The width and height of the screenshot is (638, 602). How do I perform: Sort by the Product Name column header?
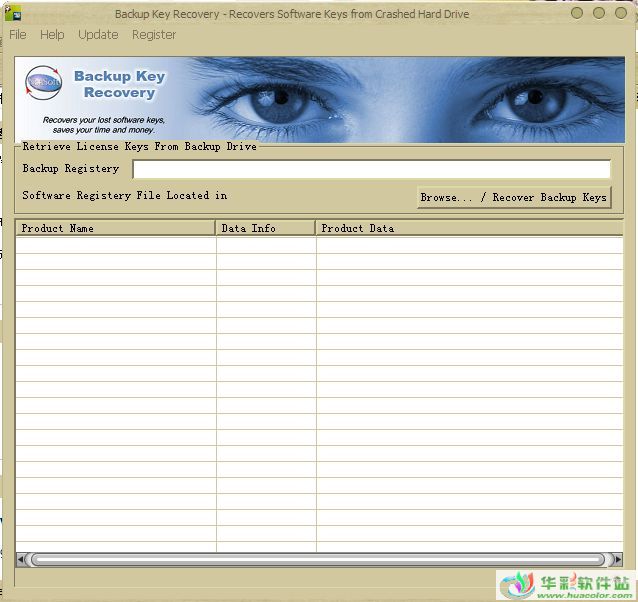pos(115,228)
